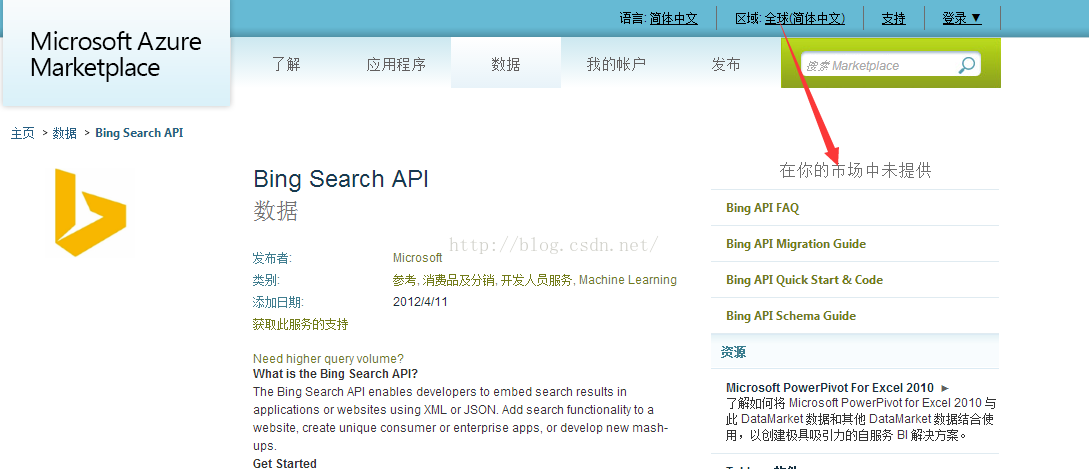This screenshot has height=469, width=1089.
Task: Click the date 2012/4/11
Action: [x=420, y=302]
